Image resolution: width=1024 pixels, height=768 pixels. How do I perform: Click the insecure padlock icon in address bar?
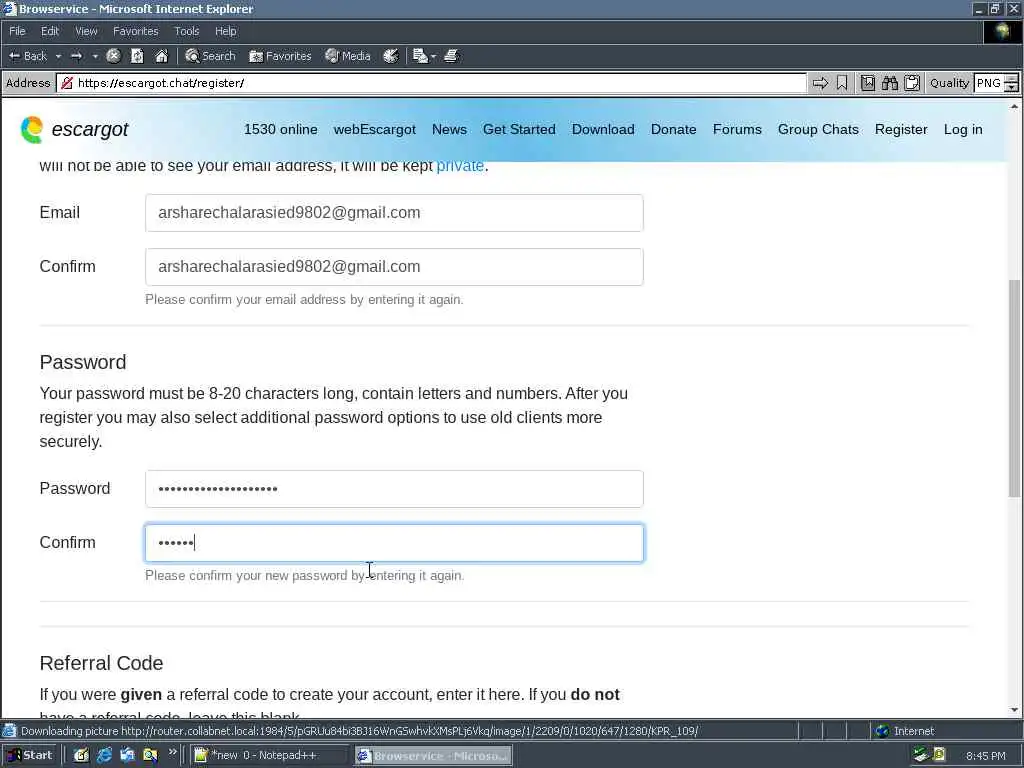pos(67,83)
